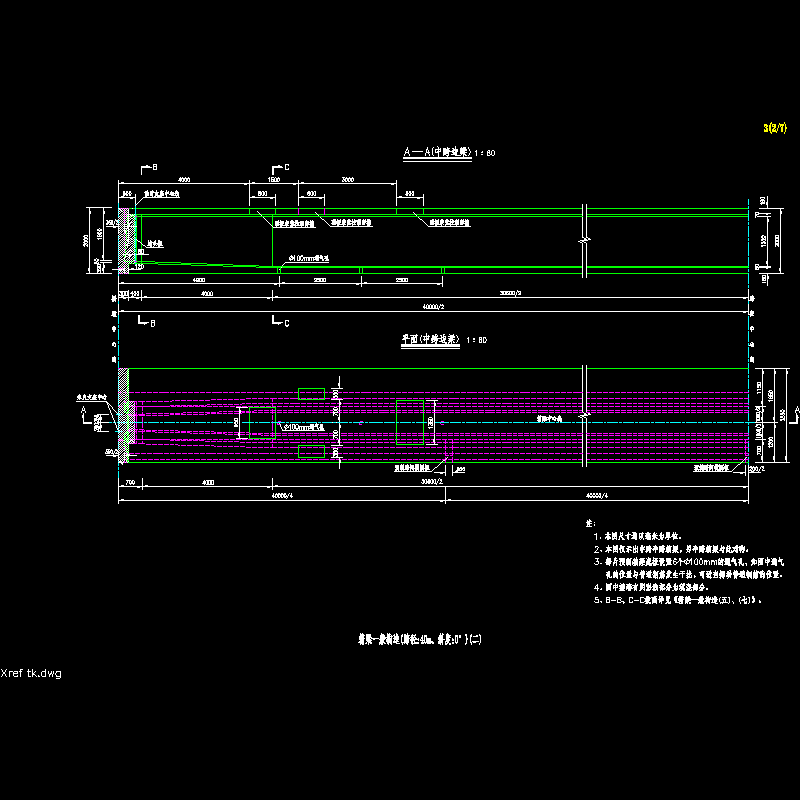Image resolution: width=800 pixels, height=800 pixels.
Task: Click the 'Φ100mm' vent hole label in the plan view
Action: click(x=305, y=427)
